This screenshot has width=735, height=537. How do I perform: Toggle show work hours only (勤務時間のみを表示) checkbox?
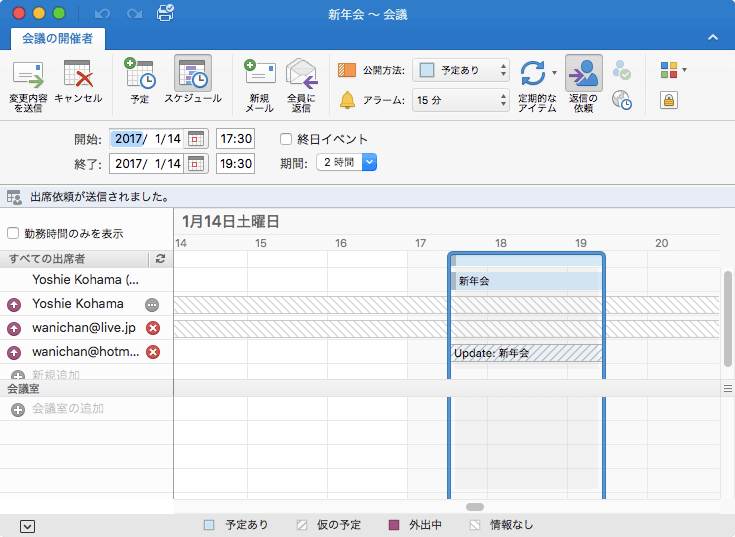[13, 233]
